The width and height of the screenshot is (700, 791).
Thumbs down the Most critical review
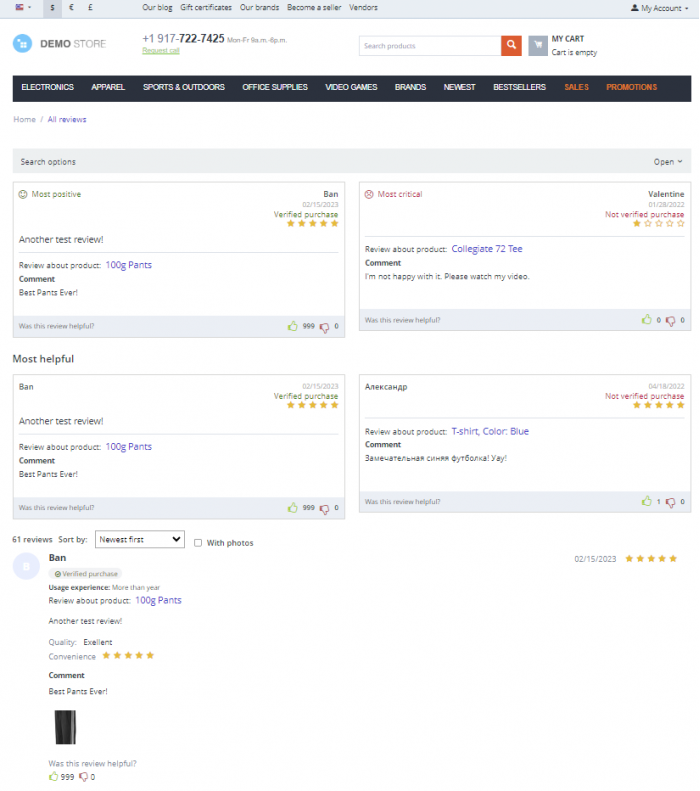[x=670, y=321]
